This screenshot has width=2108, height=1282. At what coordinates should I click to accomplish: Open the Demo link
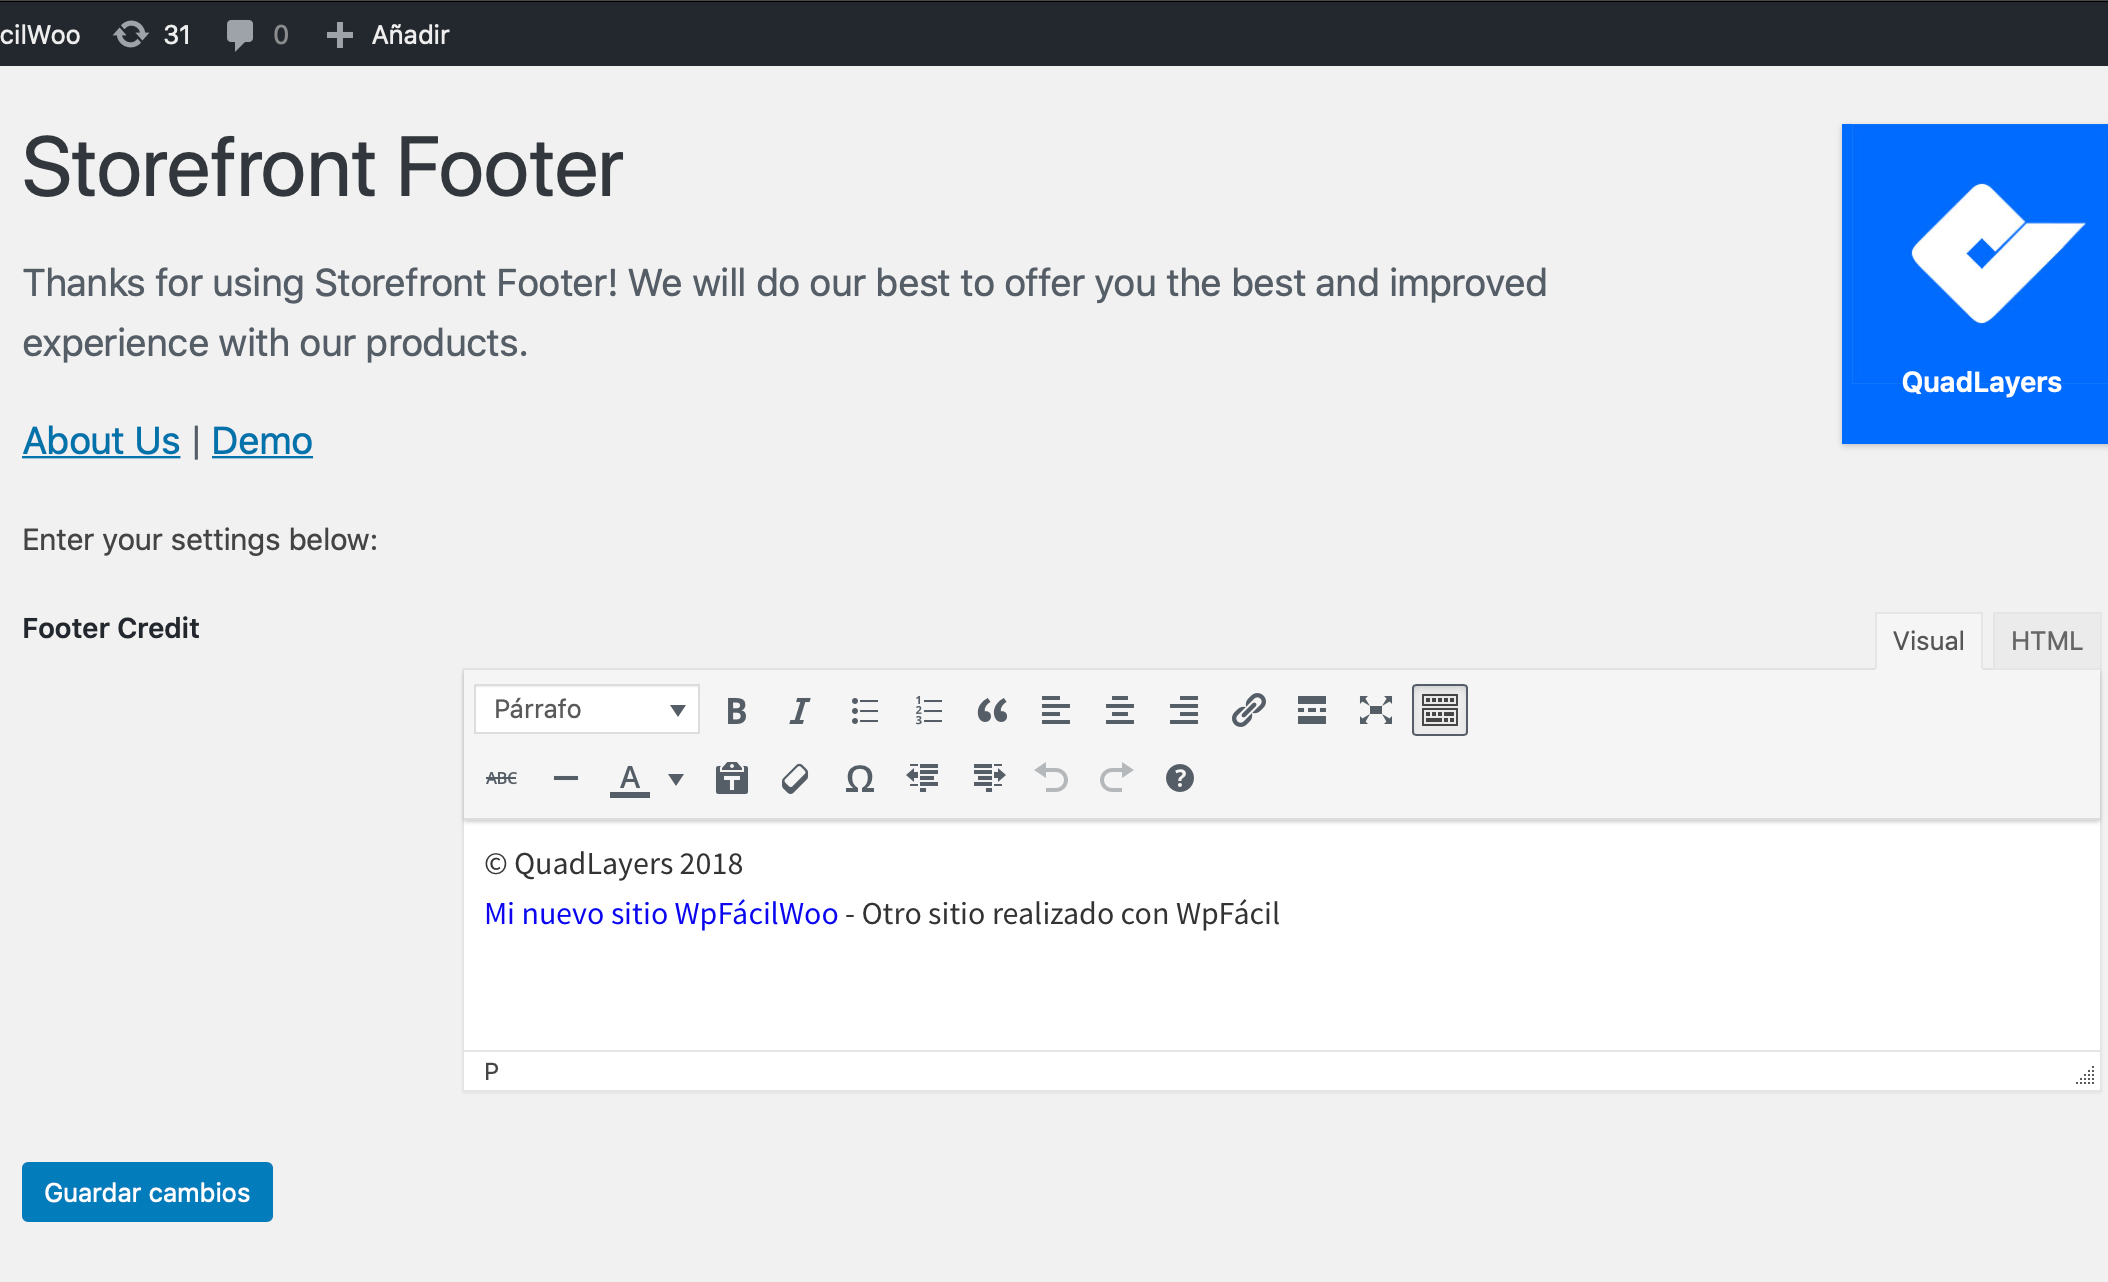pos(262,441)
